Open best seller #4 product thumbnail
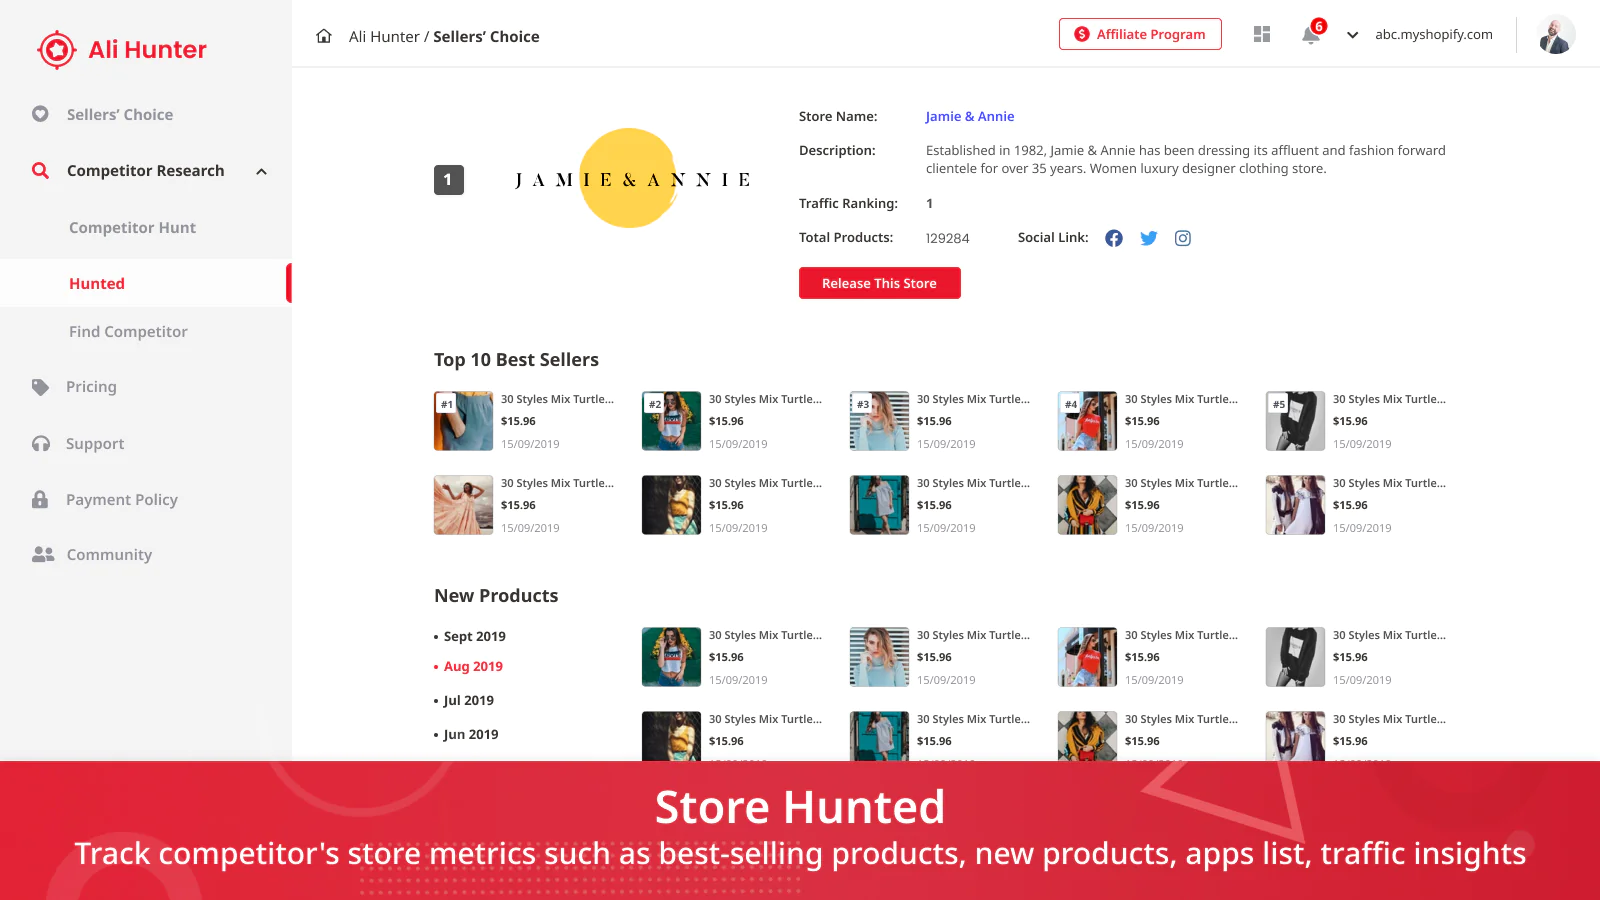Screen dimensions: 1600x900 pos(1088,421)
